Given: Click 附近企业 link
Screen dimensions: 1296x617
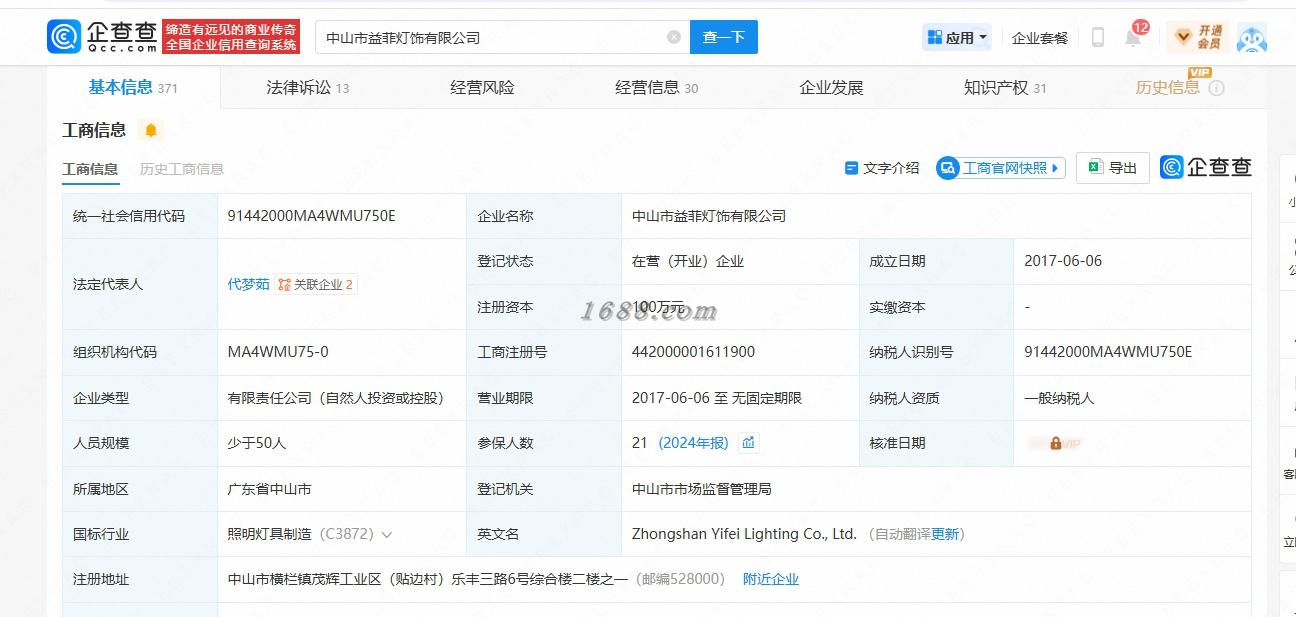Looking at the screenshot, I should coord(771,579).
